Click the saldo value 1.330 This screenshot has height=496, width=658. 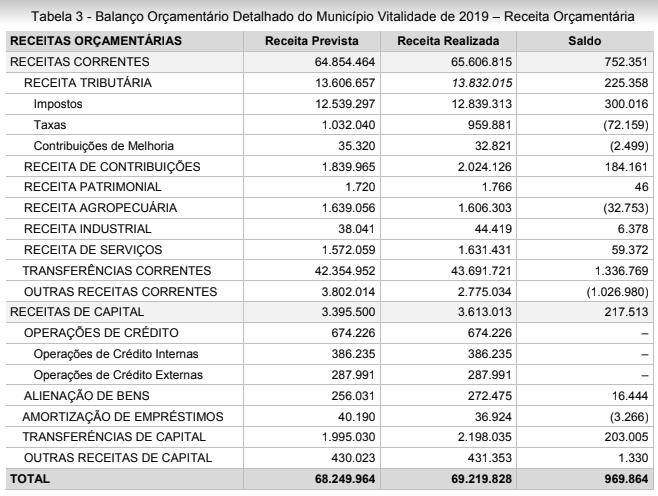[633, 458]
